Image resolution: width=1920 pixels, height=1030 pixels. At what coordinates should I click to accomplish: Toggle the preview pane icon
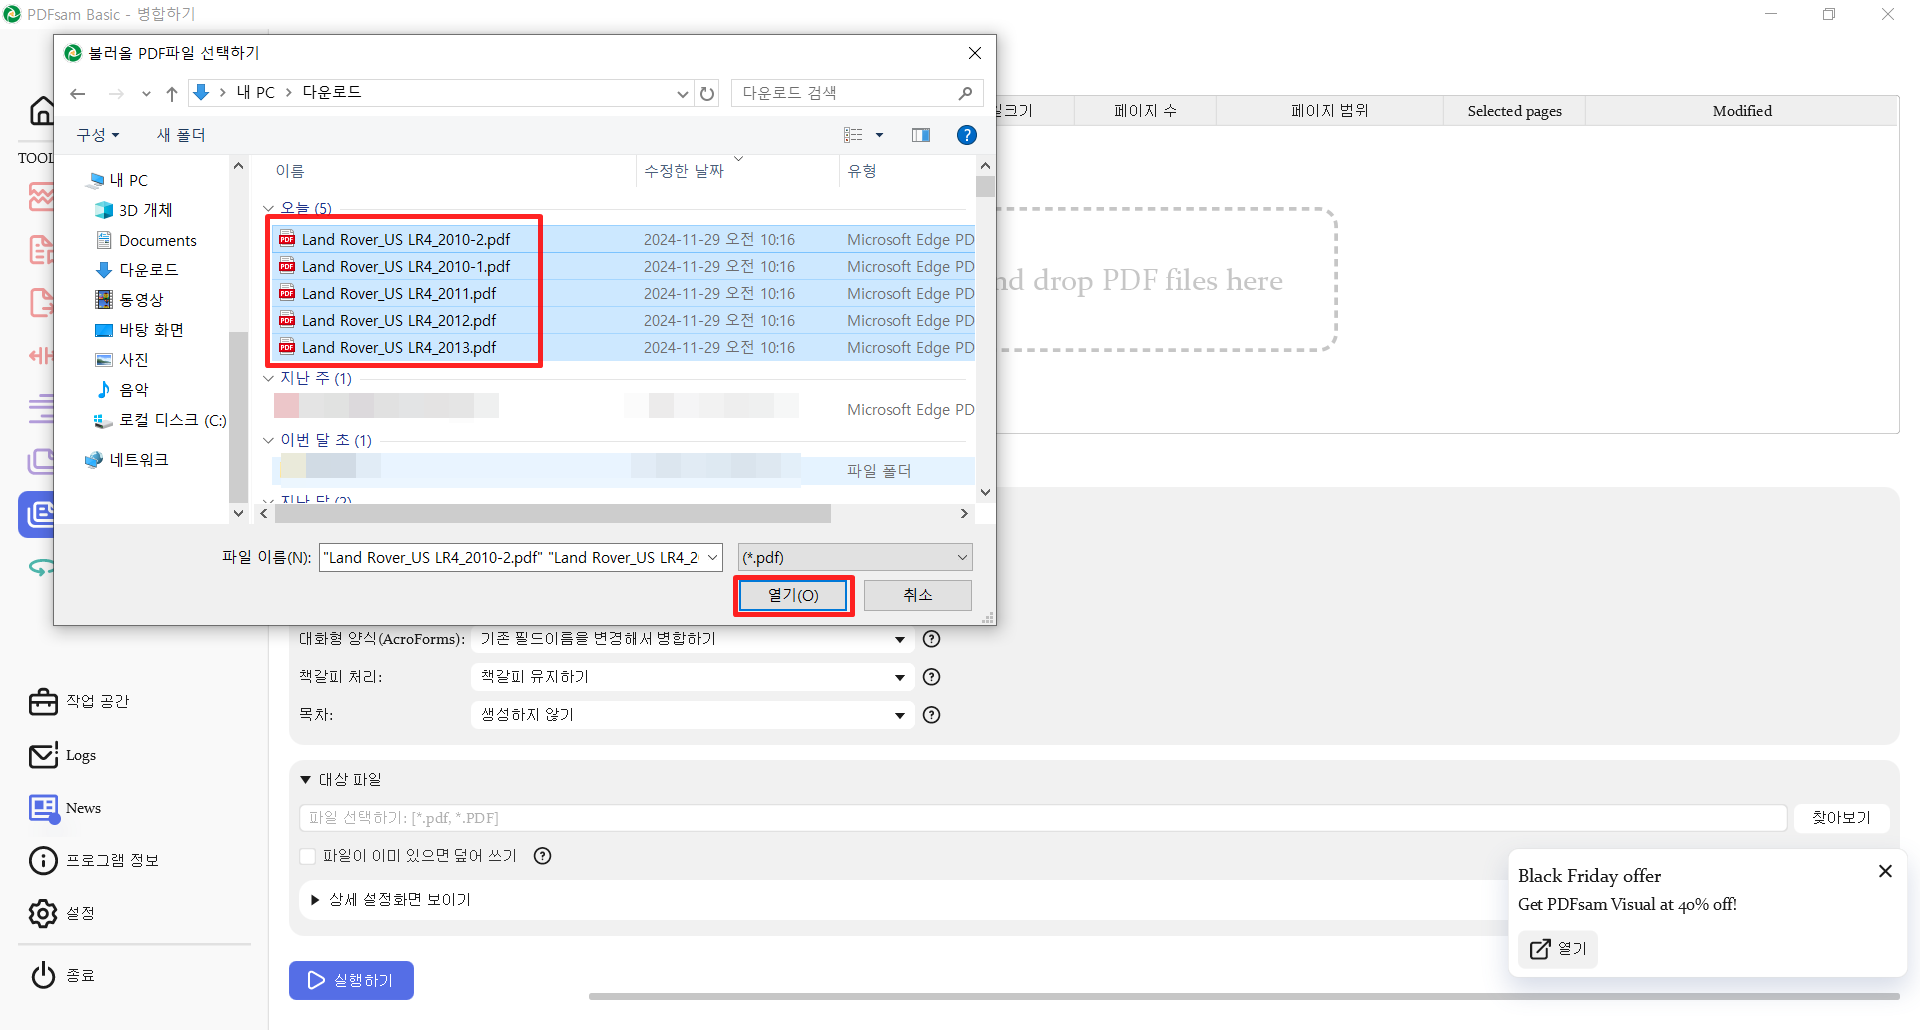point(921,135)
